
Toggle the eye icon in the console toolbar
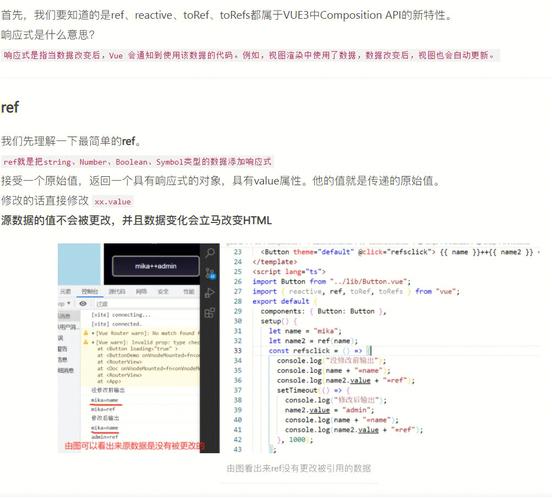[x=83, y=304]
